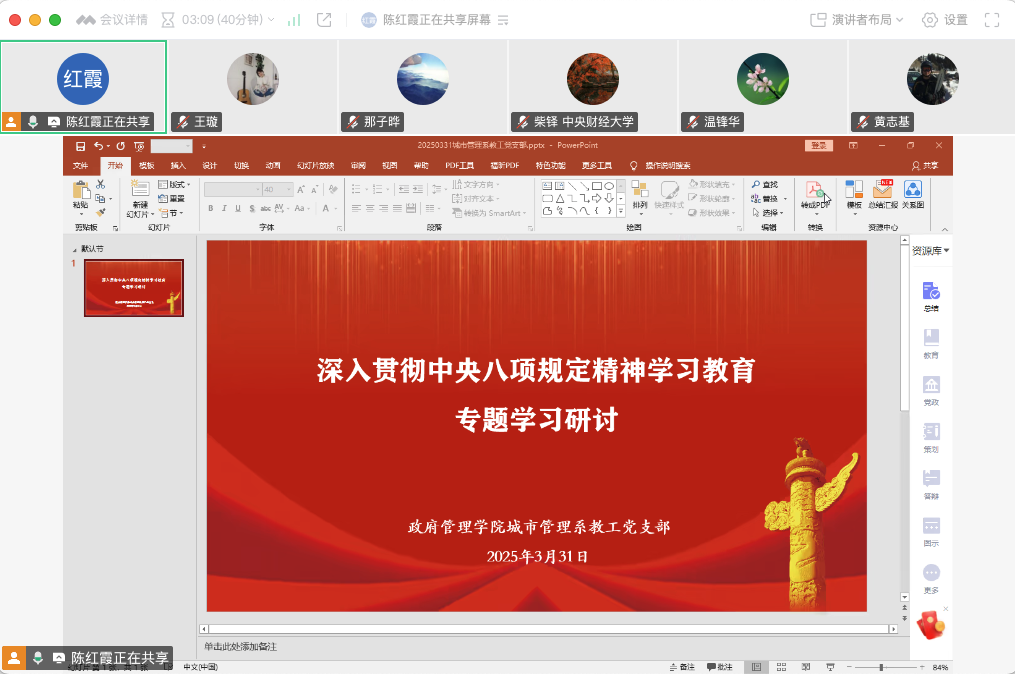Click the 关系图 icon in ribbon
The image size is (1015, 674).
click(x=912, y=194)
